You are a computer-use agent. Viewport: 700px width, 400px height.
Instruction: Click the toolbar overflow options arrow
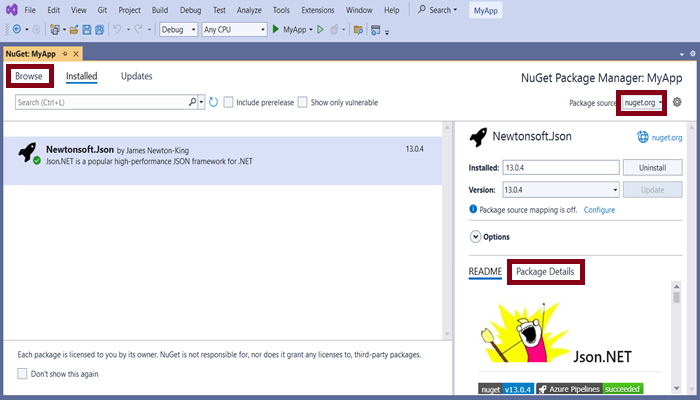tap(387, 32)
